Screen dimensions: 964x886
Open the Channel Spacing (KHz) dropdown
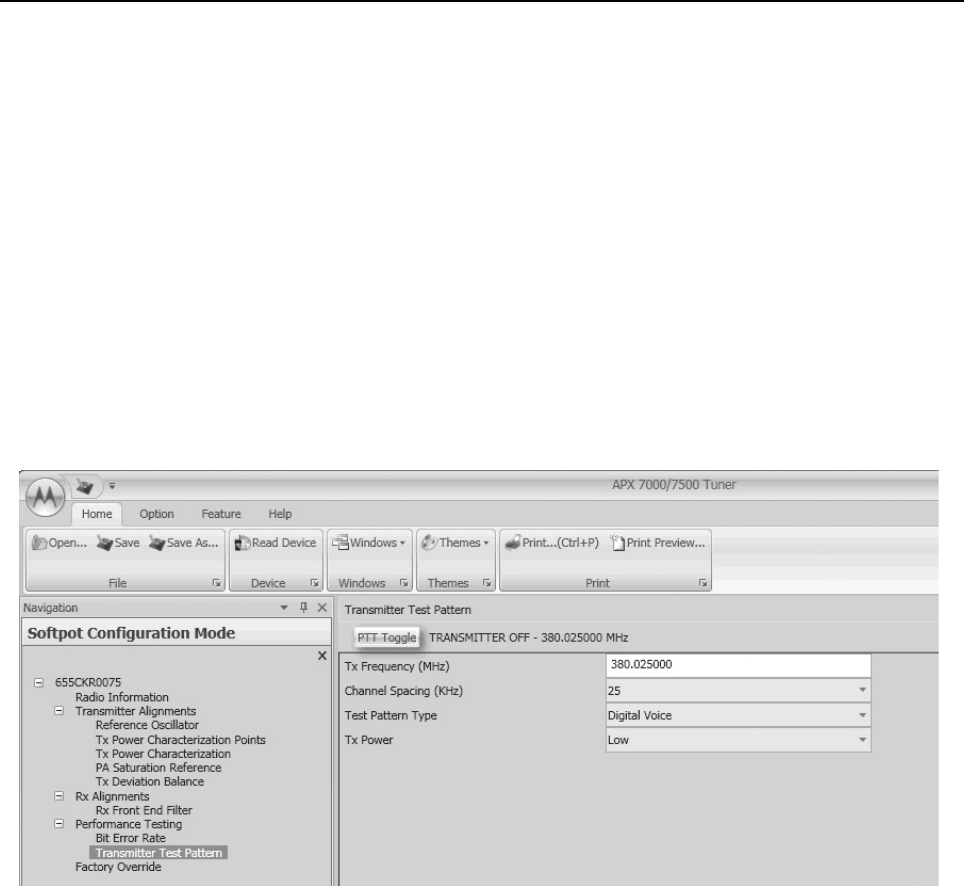tap(738, 690)
